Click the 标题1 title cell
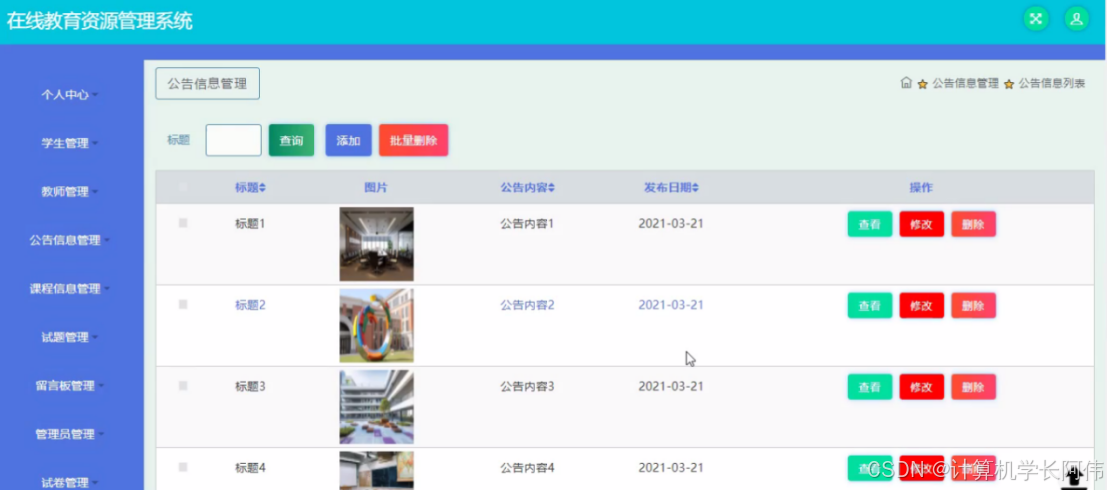The width and height of the screenshot is (1108, 490). tap(250, 223)
